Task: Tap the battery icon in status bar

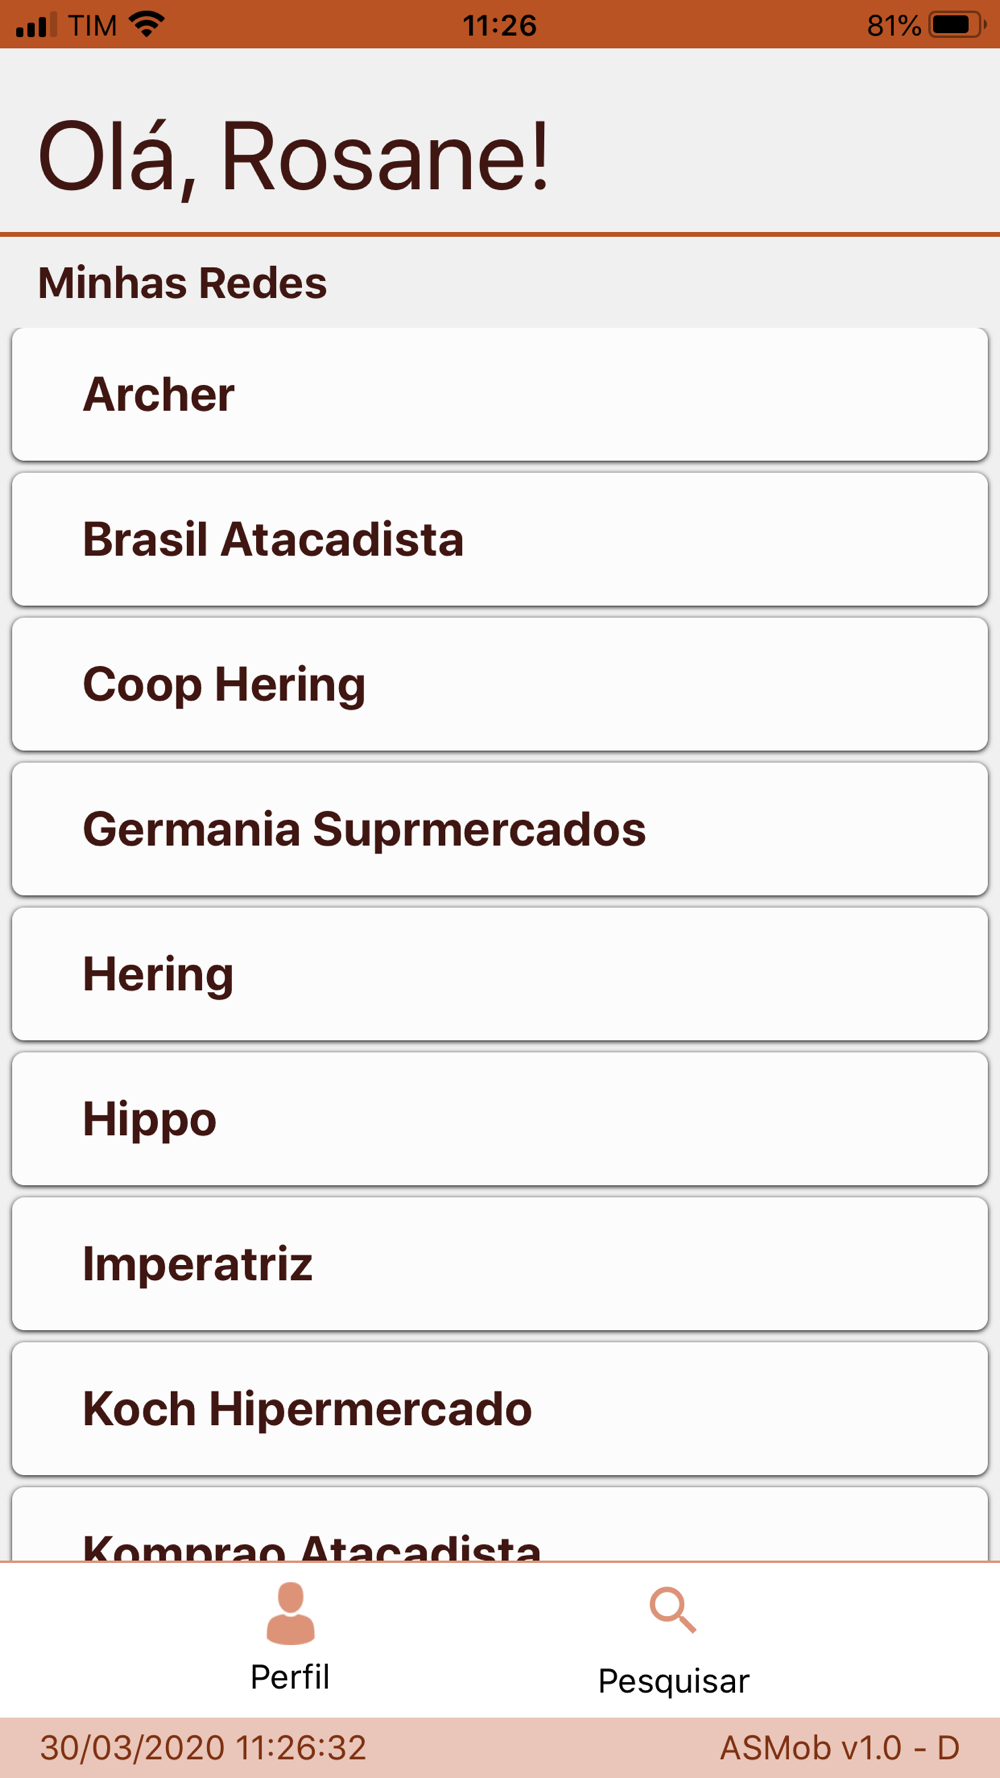Action: pyautogui.click(x=956, y=24)
